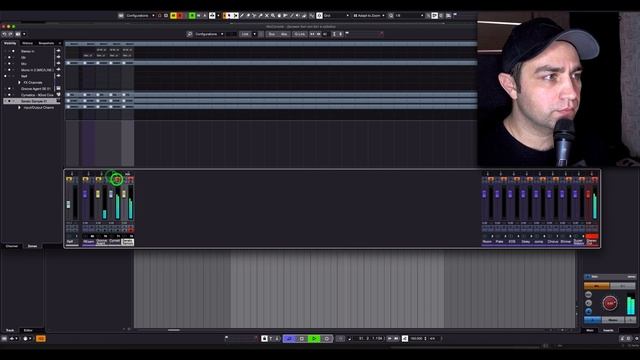
Task: Click the instrument icon beside Groove Agent SE 01
Action: [x=58, y=89]
